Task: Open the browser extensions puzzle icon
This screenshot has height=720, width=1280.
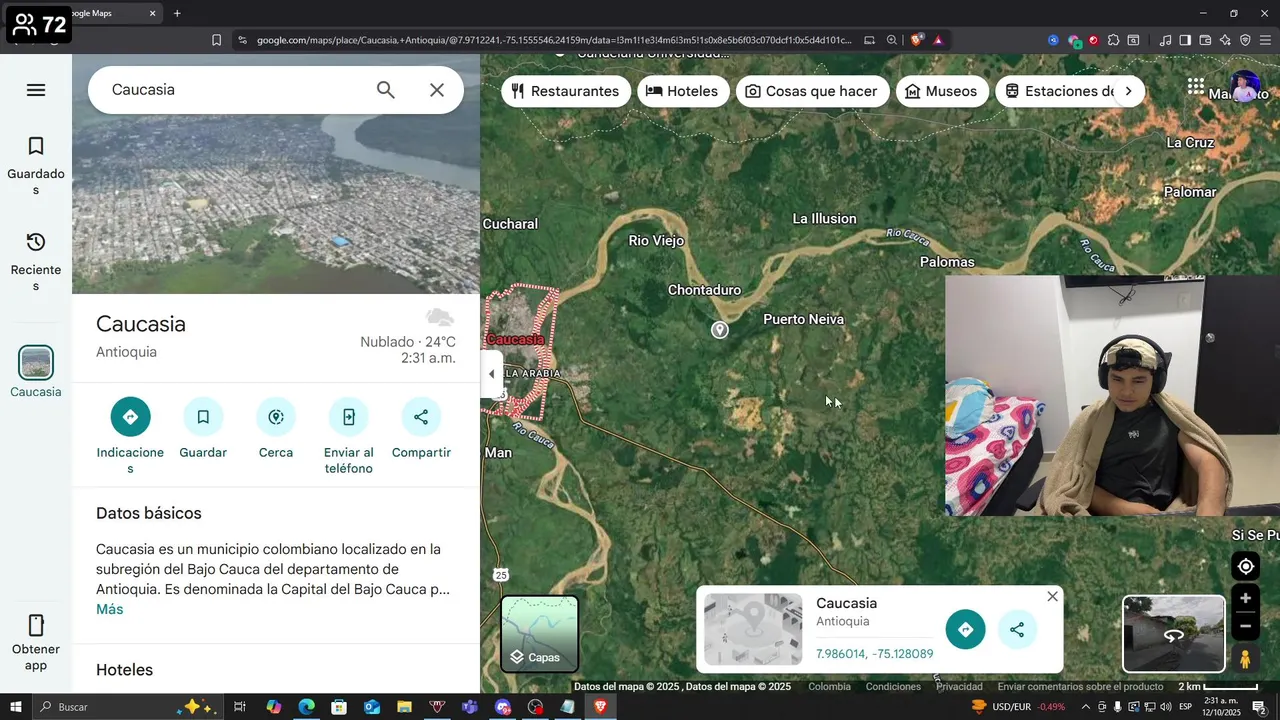Action: point(1113,40)
